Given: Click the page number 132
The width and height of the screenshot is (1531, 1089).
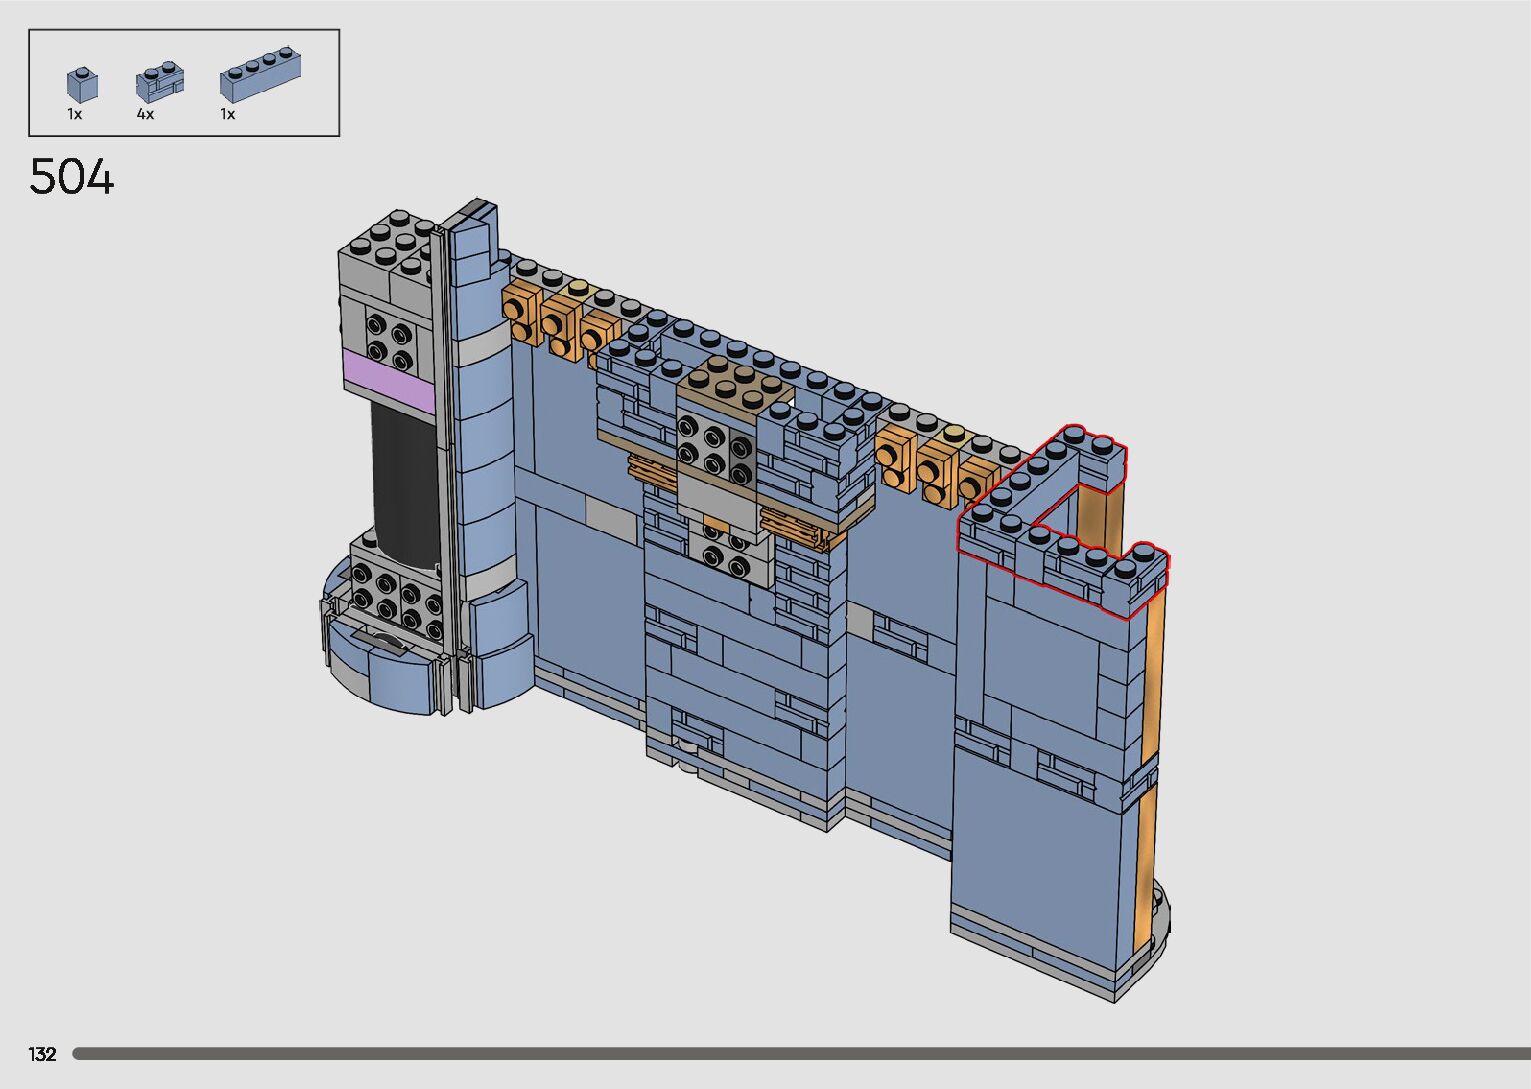Looking at the screenshot, I should (43, 1054).
